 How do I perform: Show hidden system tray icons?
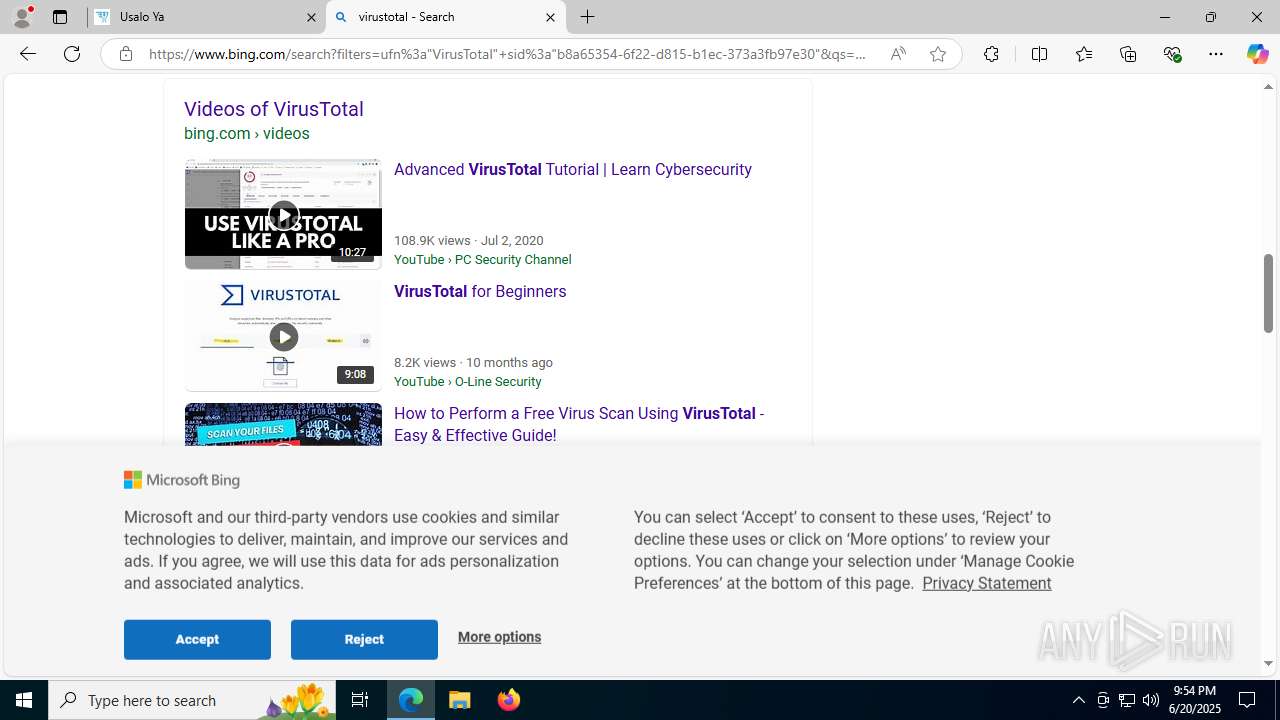click(1078, 700)
